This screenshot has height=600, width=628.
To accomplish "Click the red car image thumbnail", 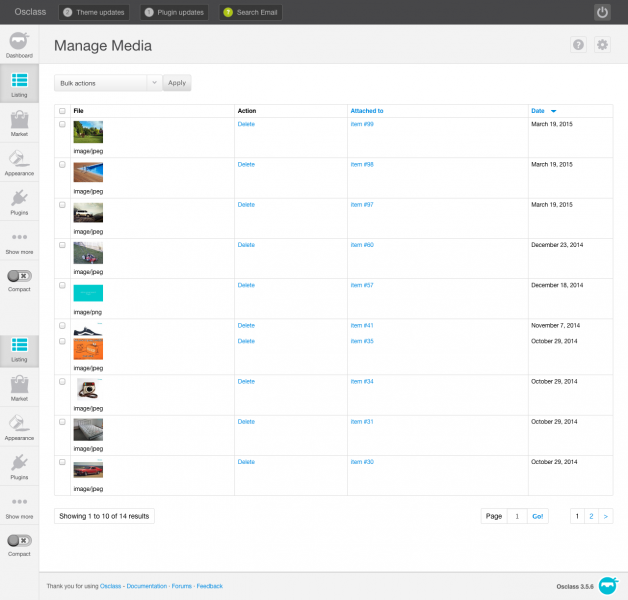I will pos(88,470).
